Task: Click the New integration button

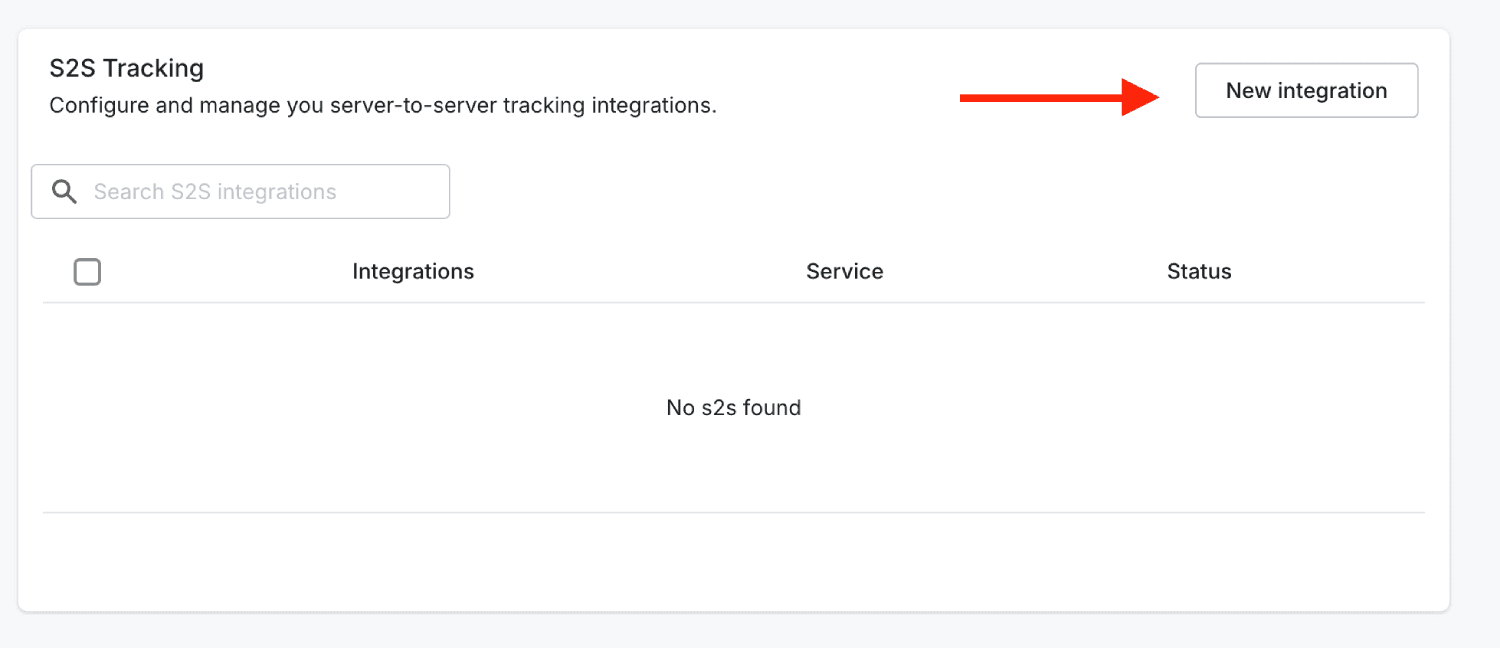Action: [1306, 90]
